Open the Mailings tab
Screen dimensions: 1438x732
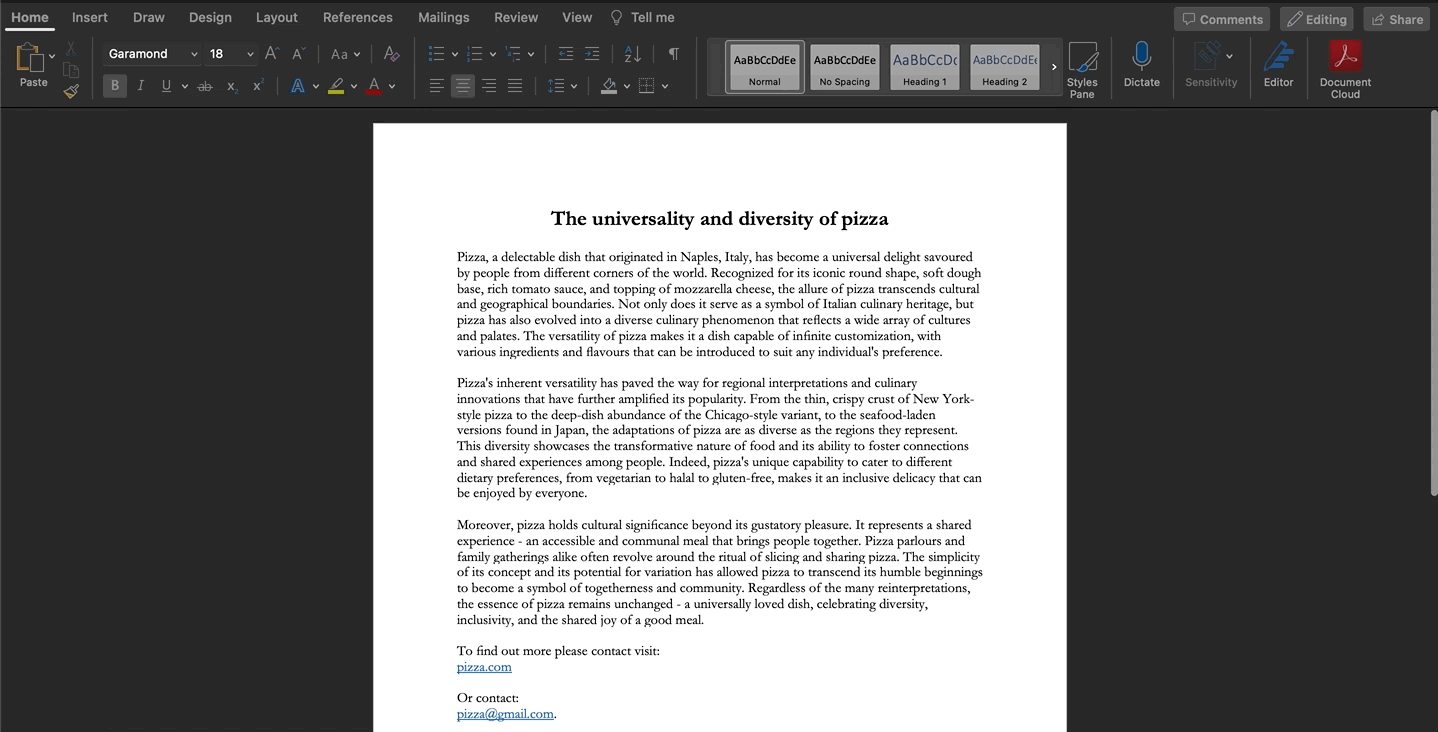(x=444, y=17)
